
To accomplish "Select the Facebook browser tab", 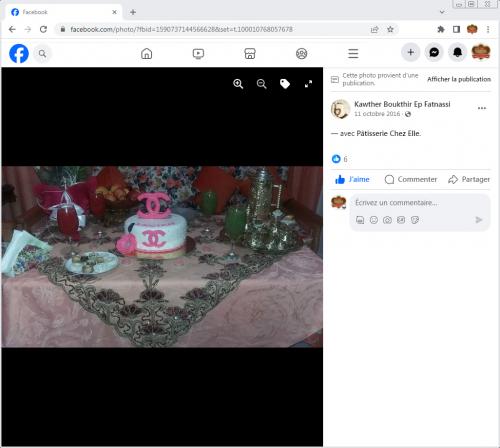I will pos(63,12).
